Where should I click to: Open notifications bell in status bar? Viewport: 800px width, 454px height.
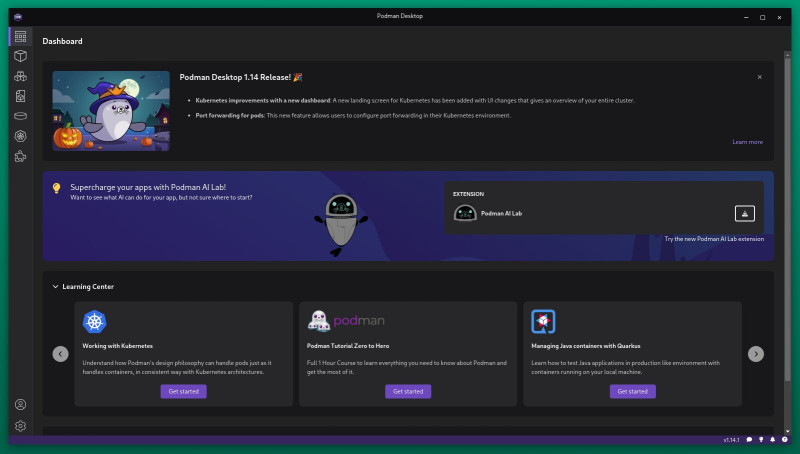click(x=772, y=439)
